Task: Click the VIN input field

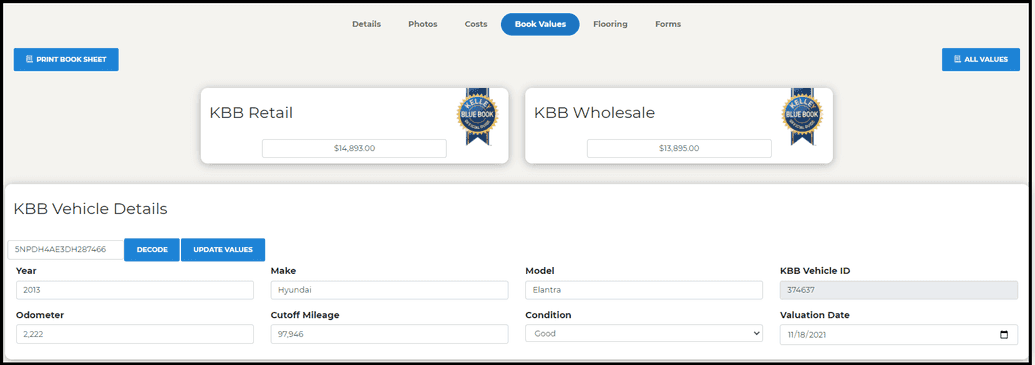Action: click(66, 250)
